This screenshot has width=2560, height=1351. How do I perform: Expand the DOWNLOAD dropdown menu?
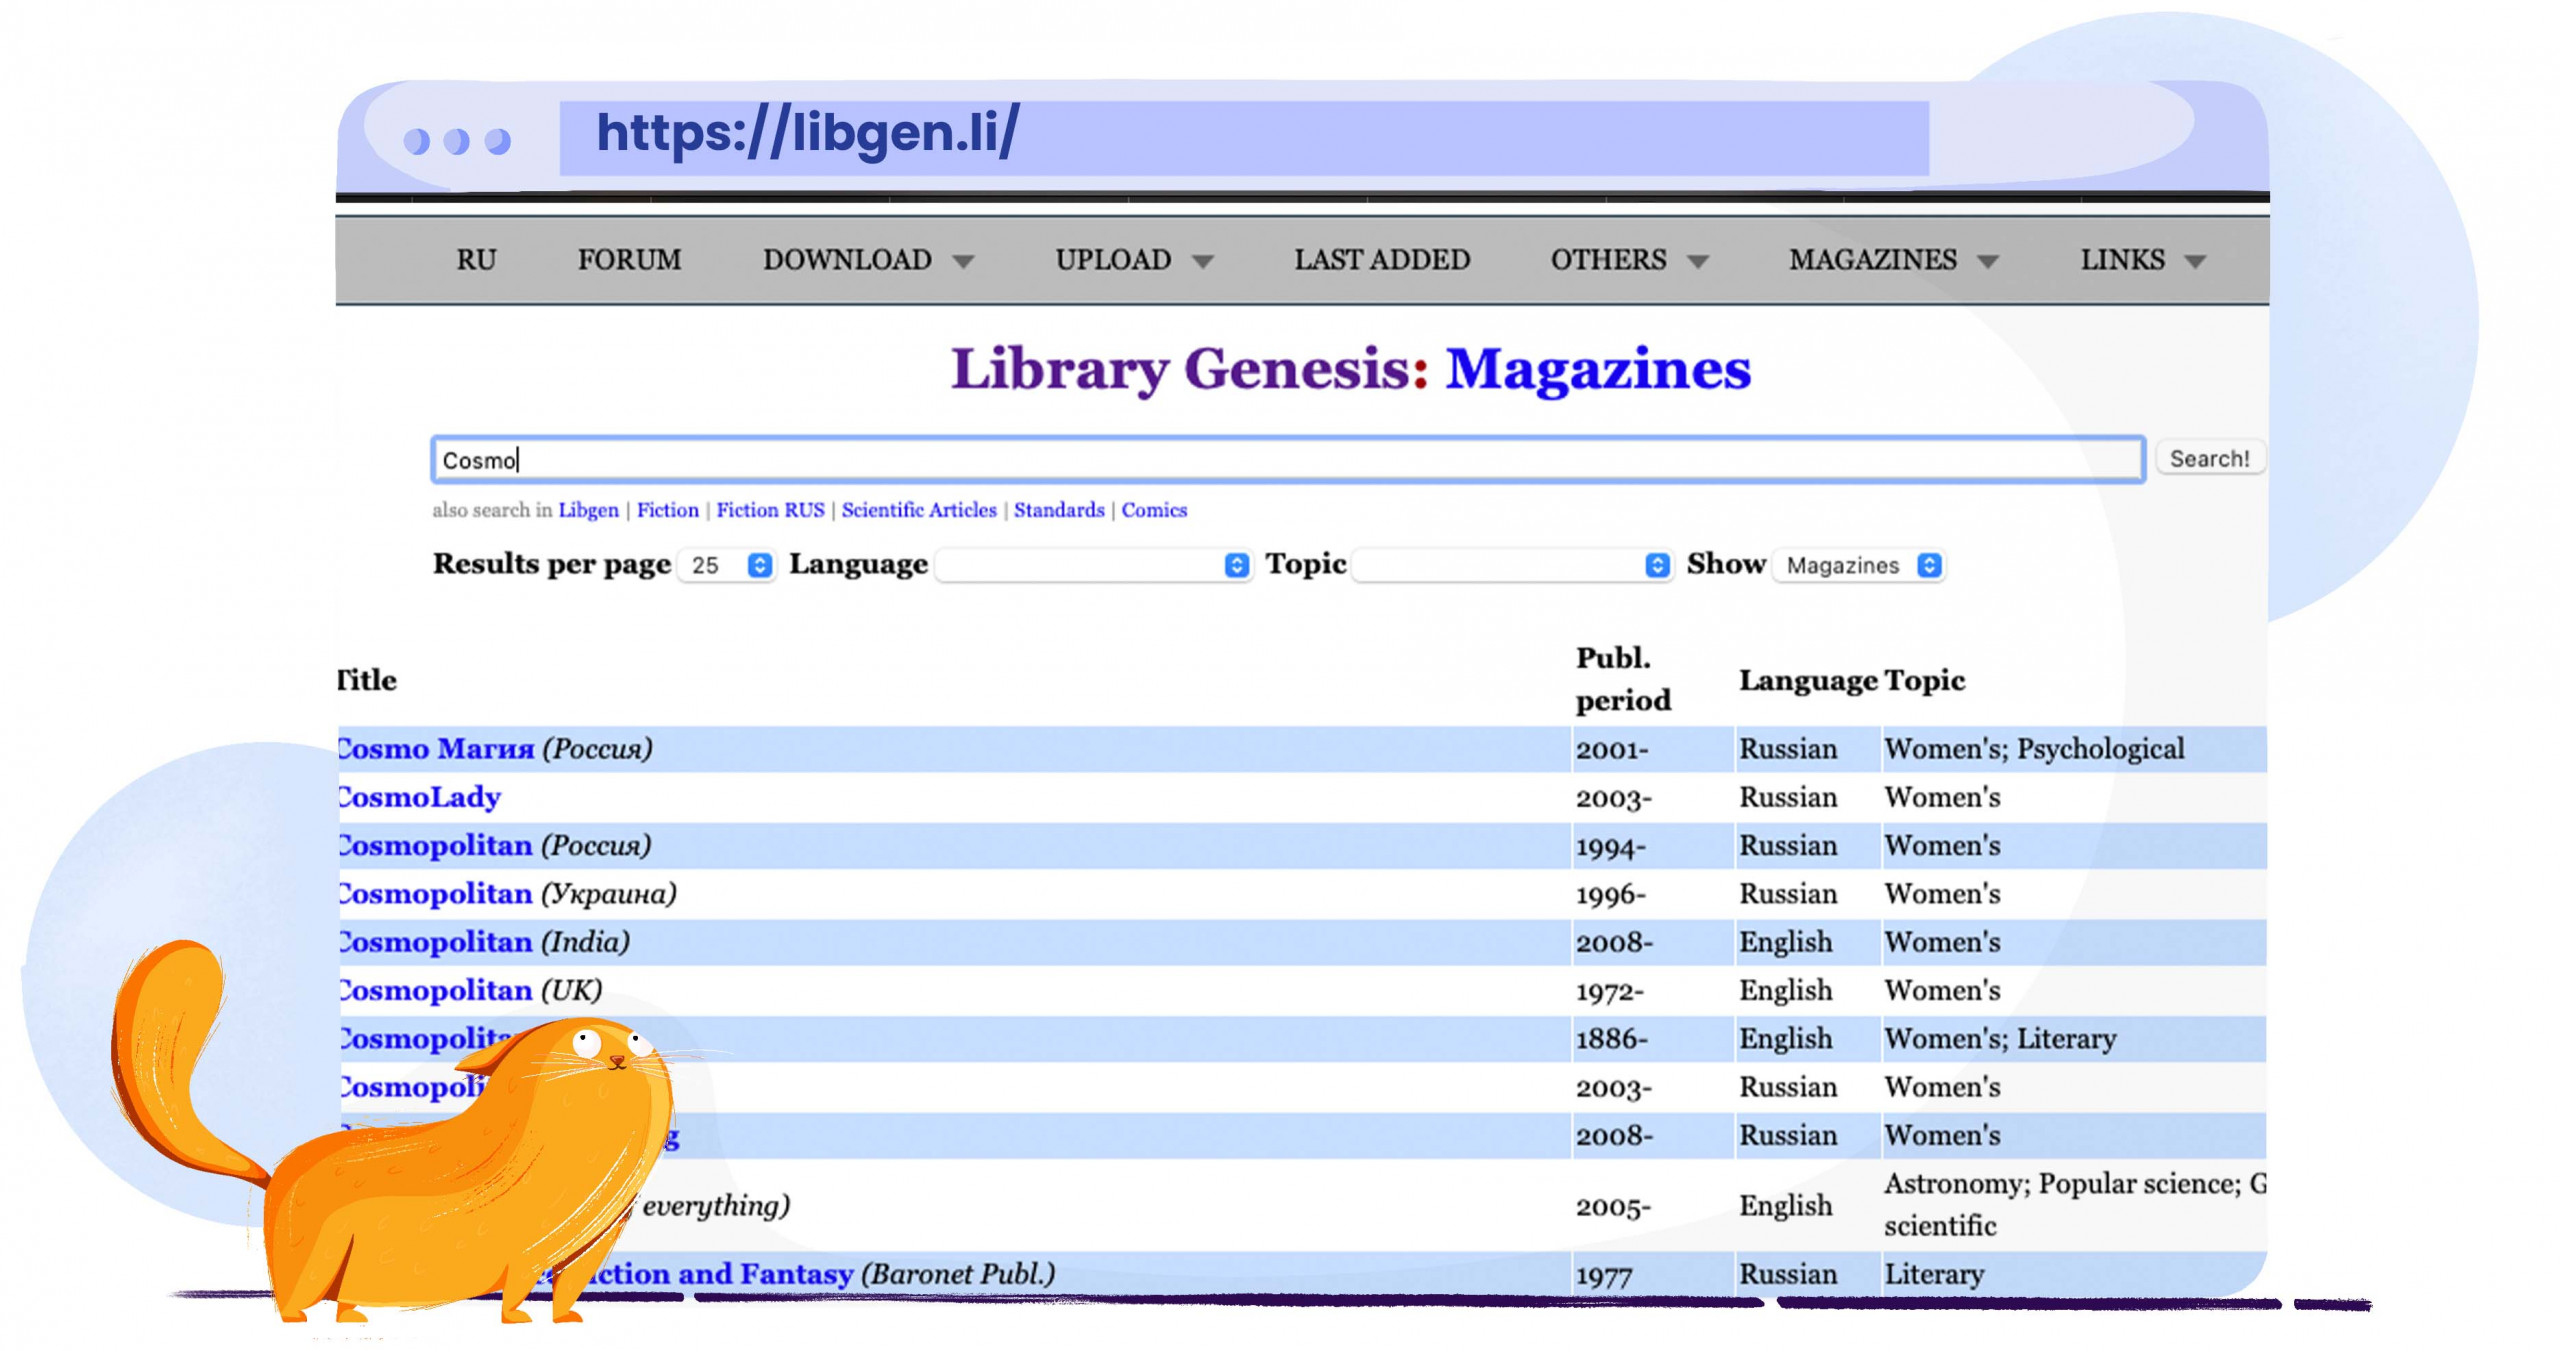coord(868,260)
